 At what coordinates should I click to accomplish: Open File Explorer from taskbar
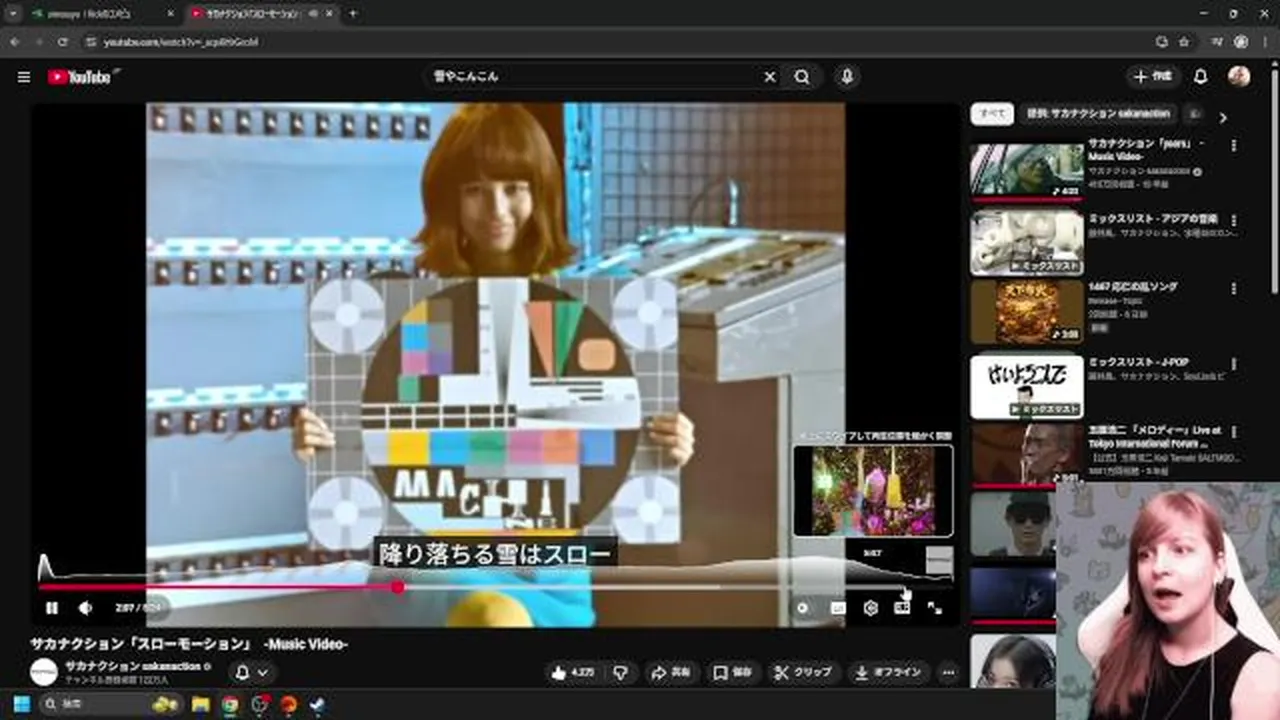pos(200,704)
